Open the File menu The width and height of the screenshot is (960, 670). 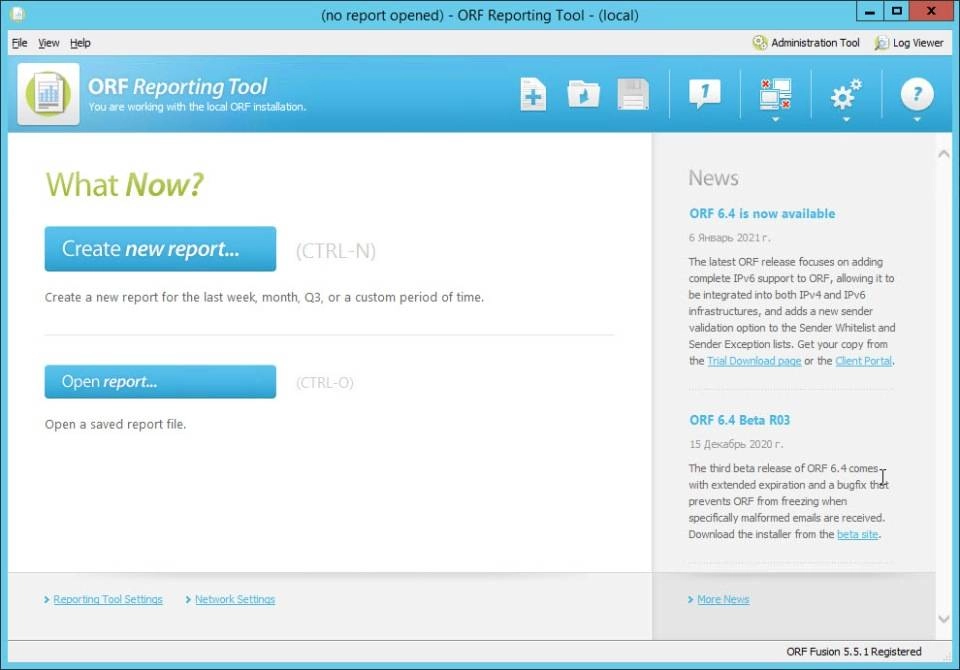click(20, 43)
